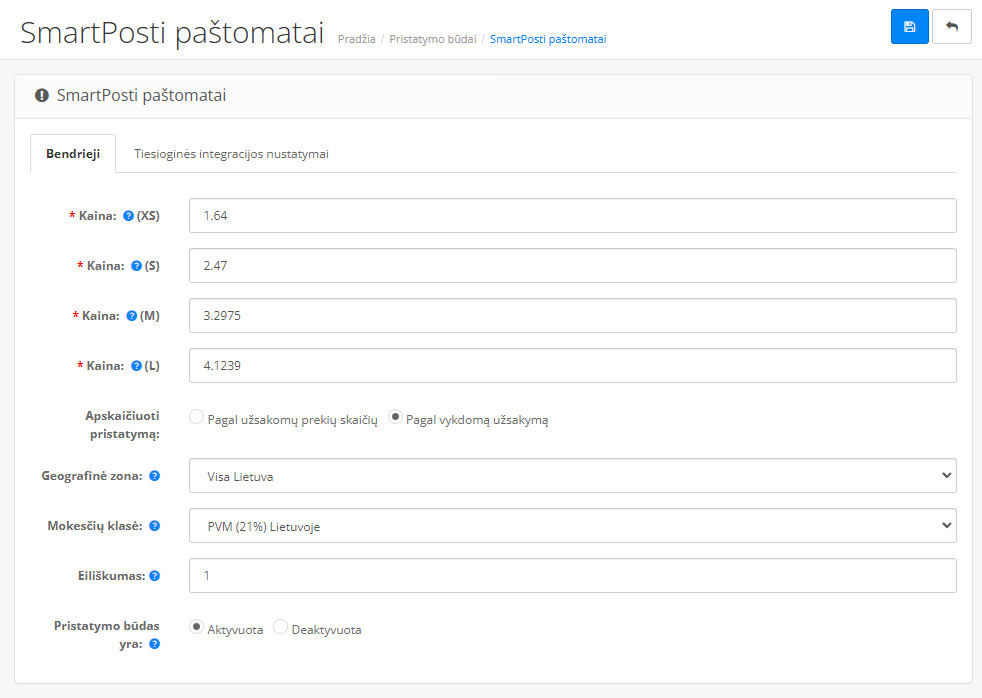
Task: Select 'Pagal vykdomą užsakymą' radio option
Action: click(x=395, y=418)
